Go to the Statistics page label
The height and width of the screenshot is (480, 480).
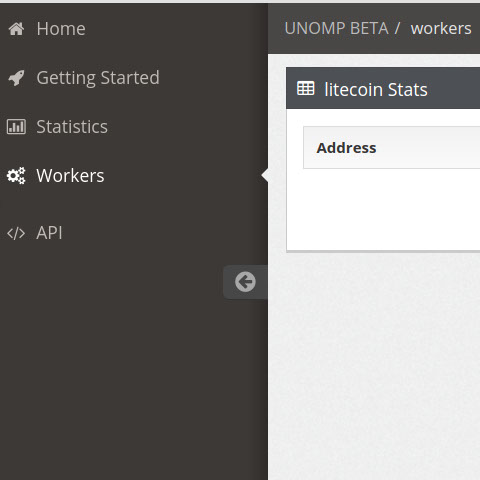coord(72,127)
